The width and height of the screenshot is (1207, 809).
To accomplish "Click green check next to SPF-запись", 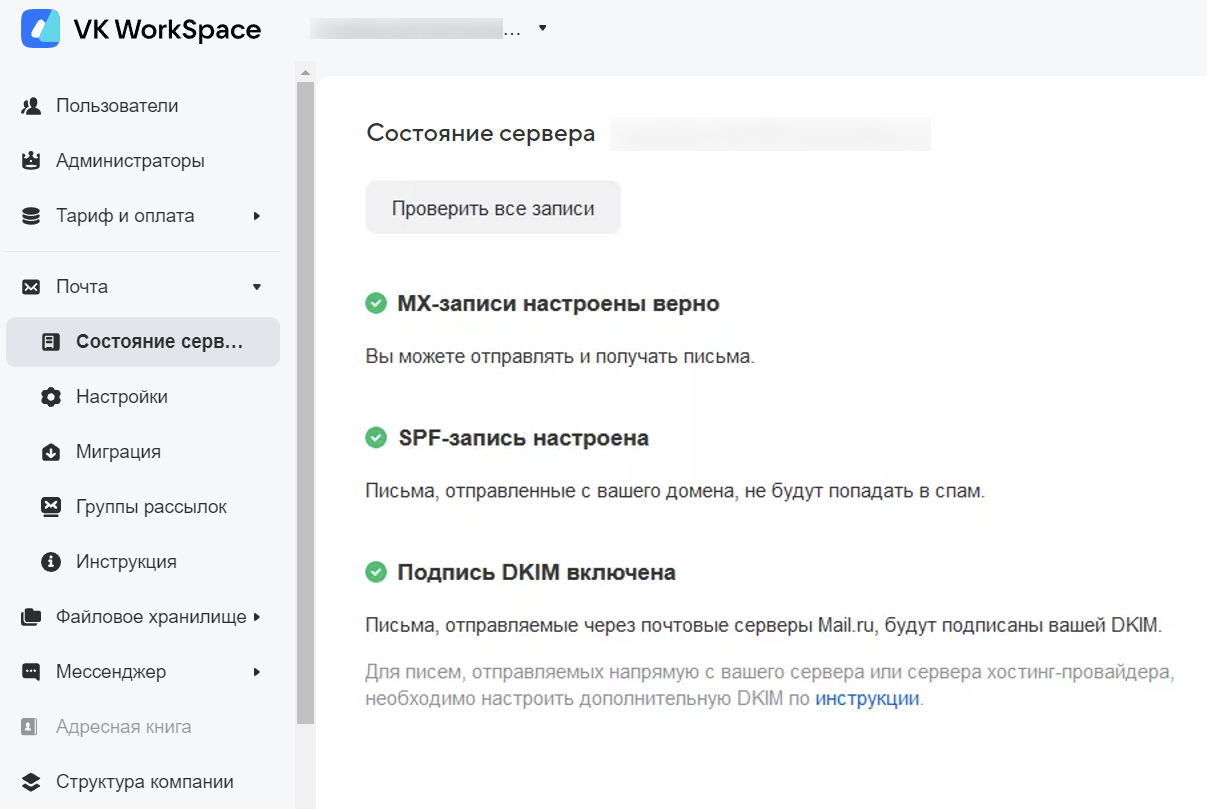I will pos(376,438).
